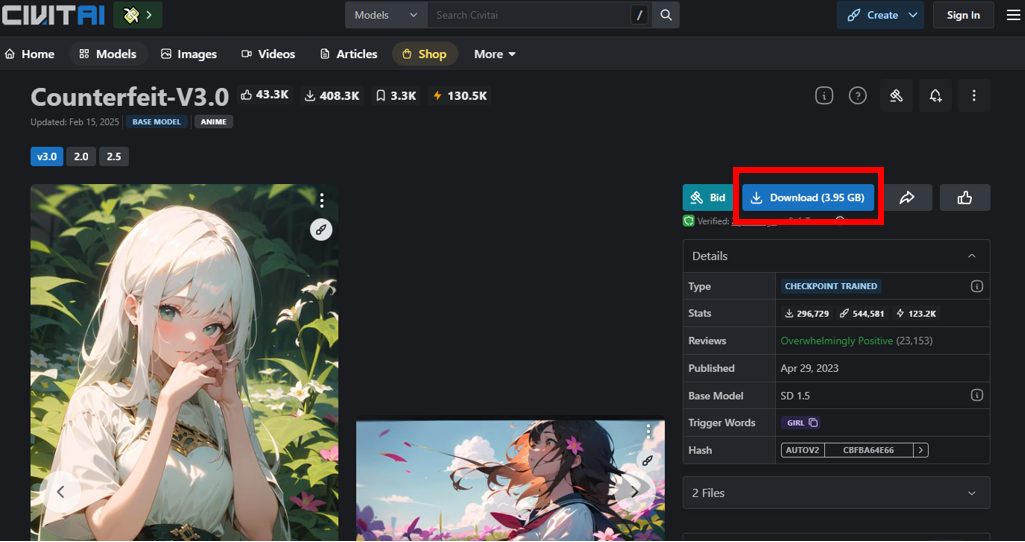
Task: Open the white-haired girl preview image
Action: tap(184, 362)
